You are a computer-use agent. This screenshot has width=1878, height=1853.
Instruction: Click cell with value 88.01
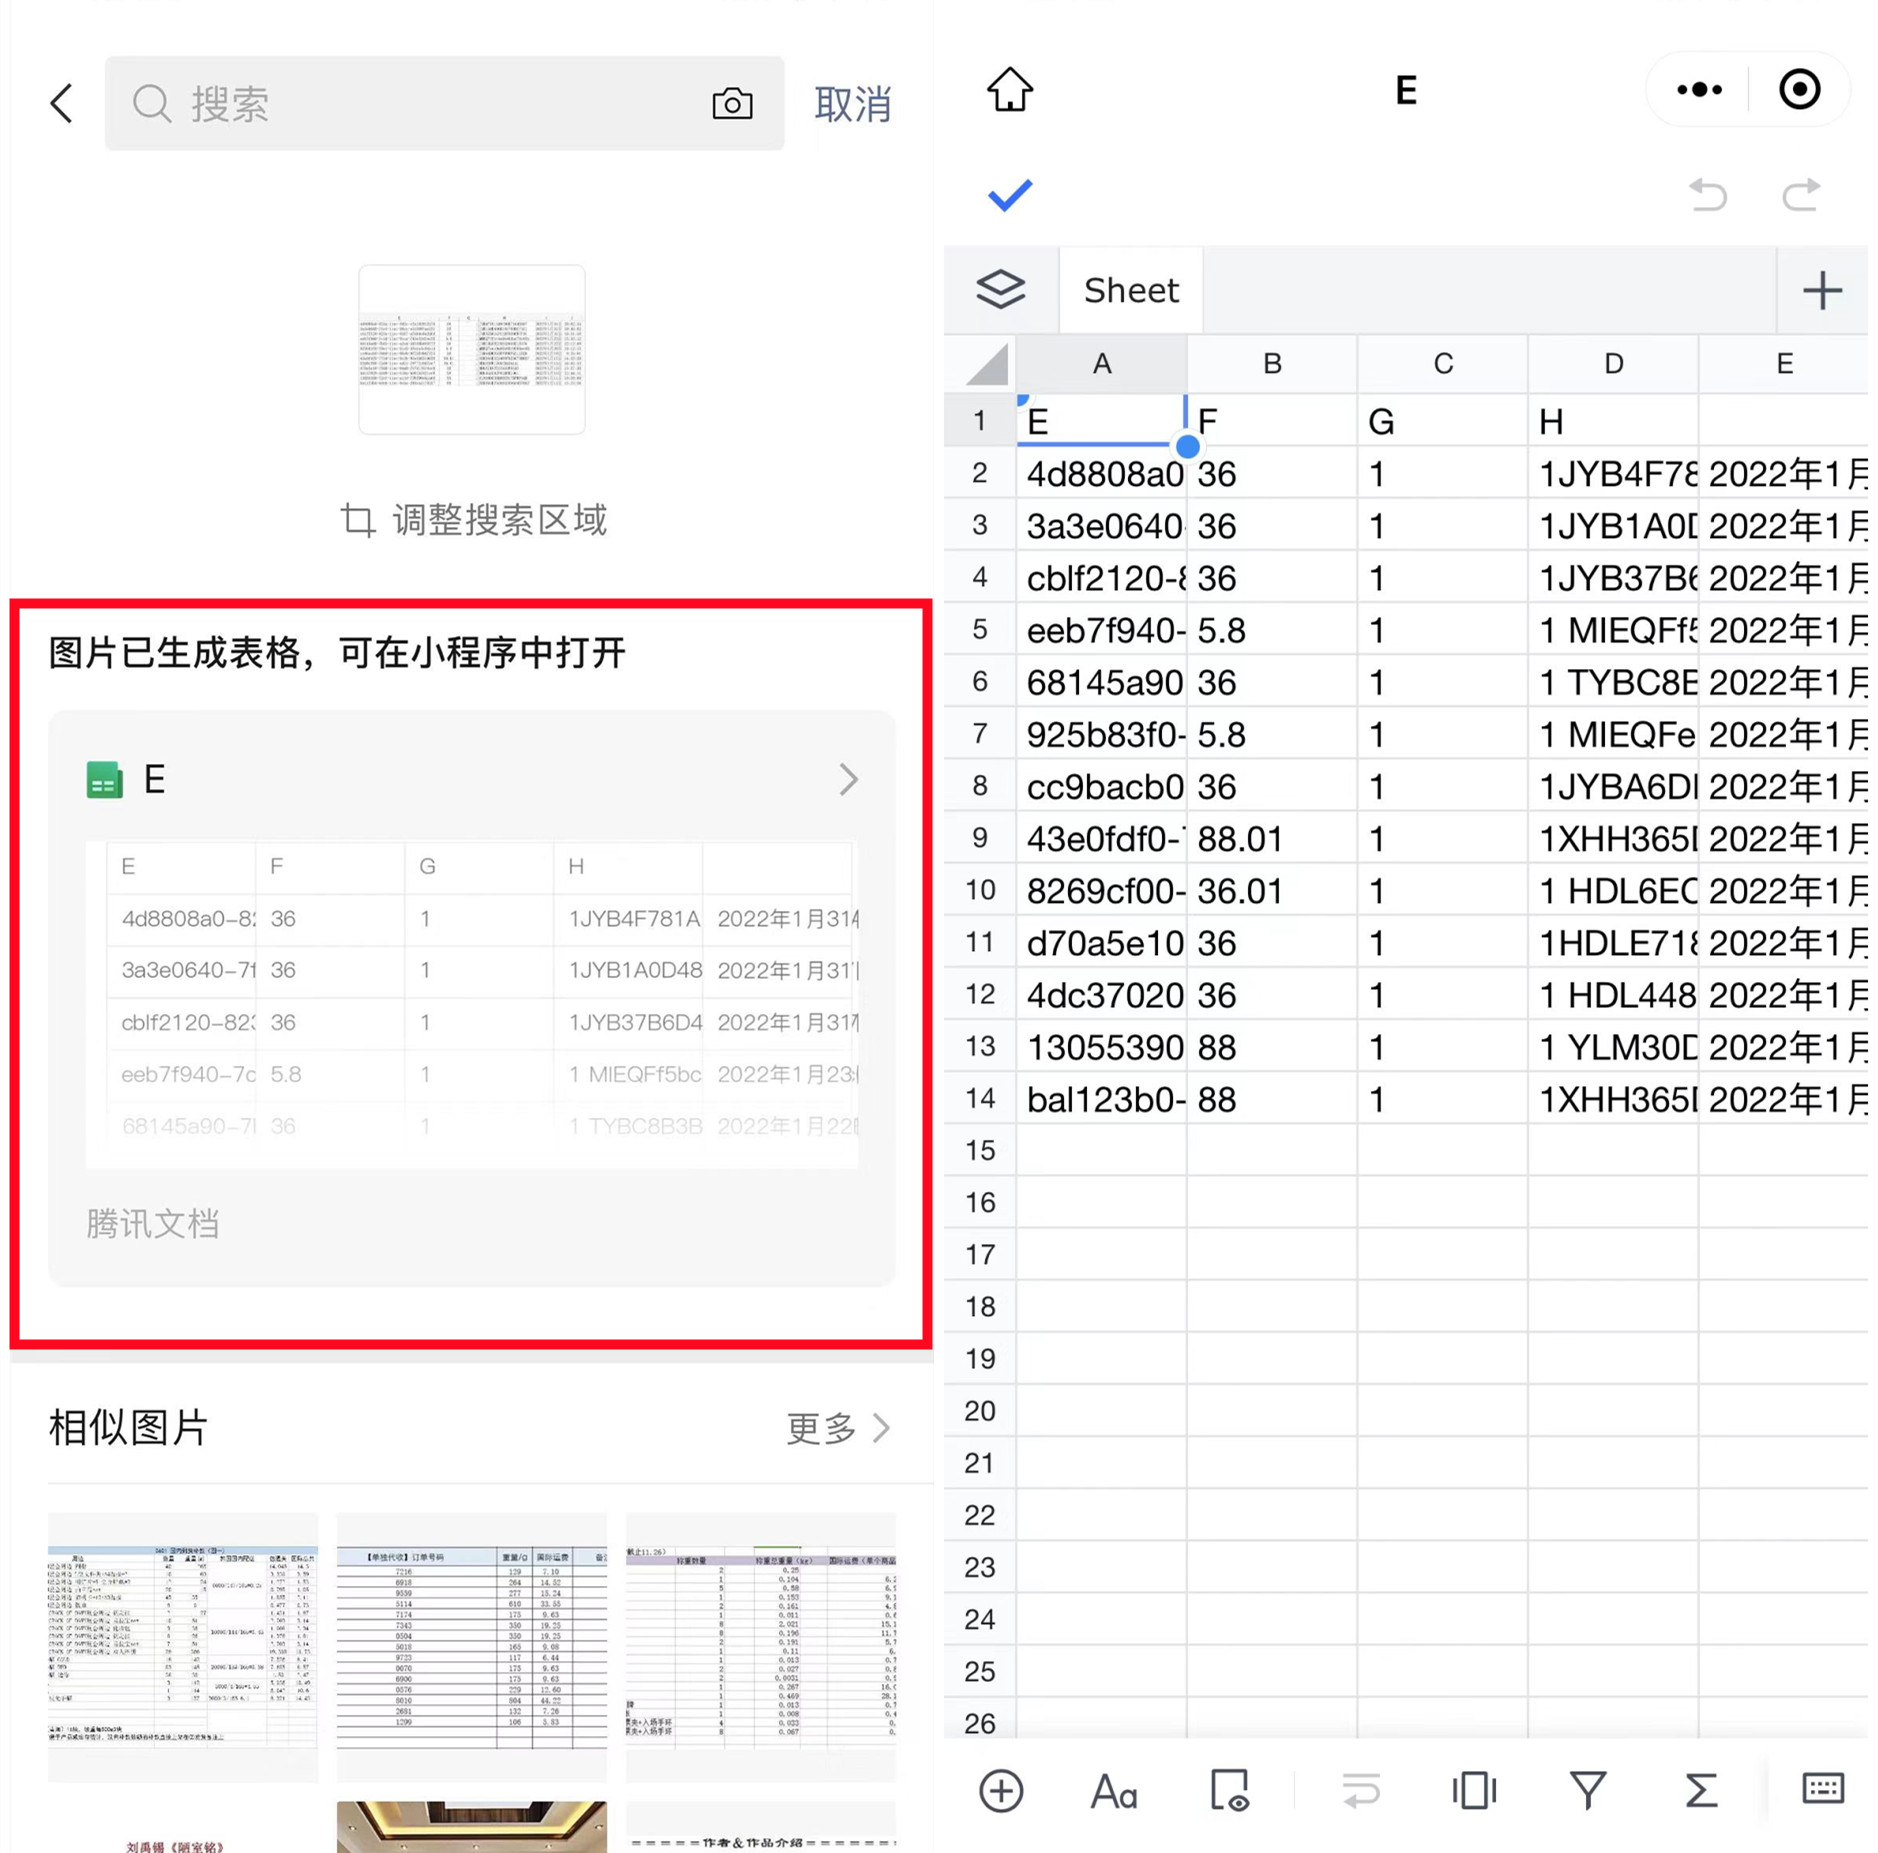pyautogui.click(x=1272, y=838)
